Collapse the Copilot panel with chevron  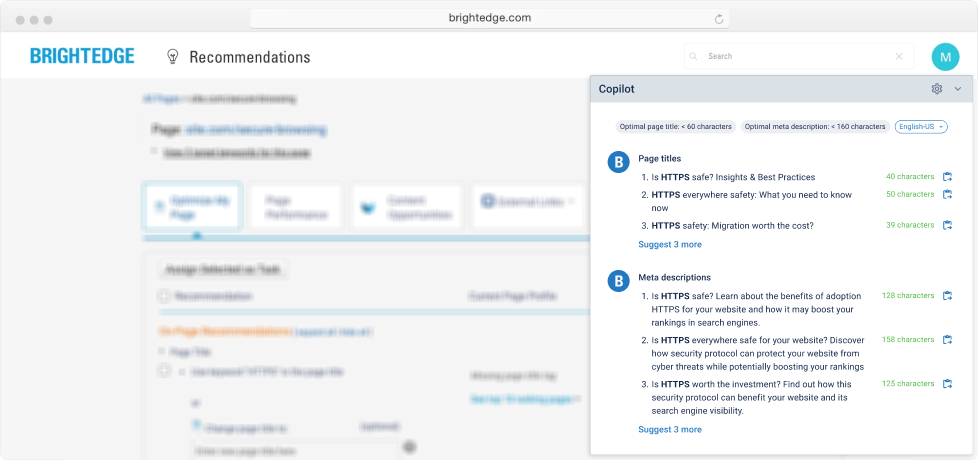(958, 89)
